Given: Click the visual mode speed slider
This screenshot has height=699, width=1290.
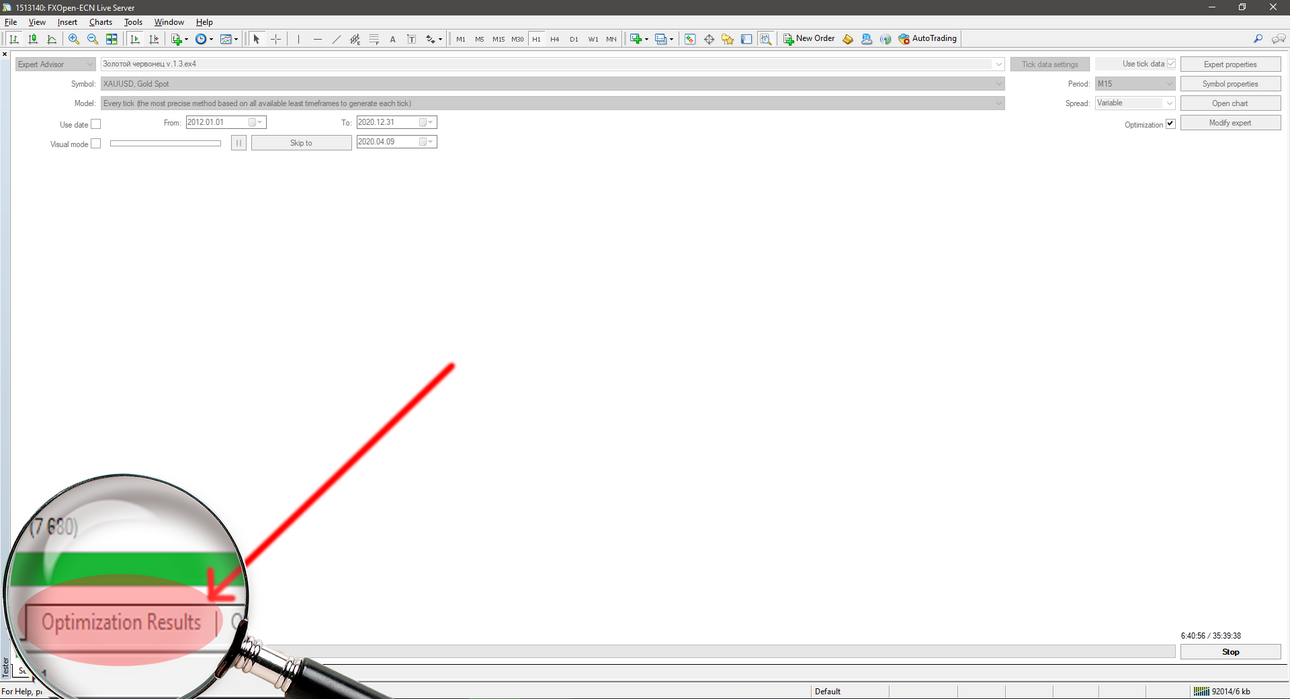Looking at the screenshot, I should pos(165,143).
